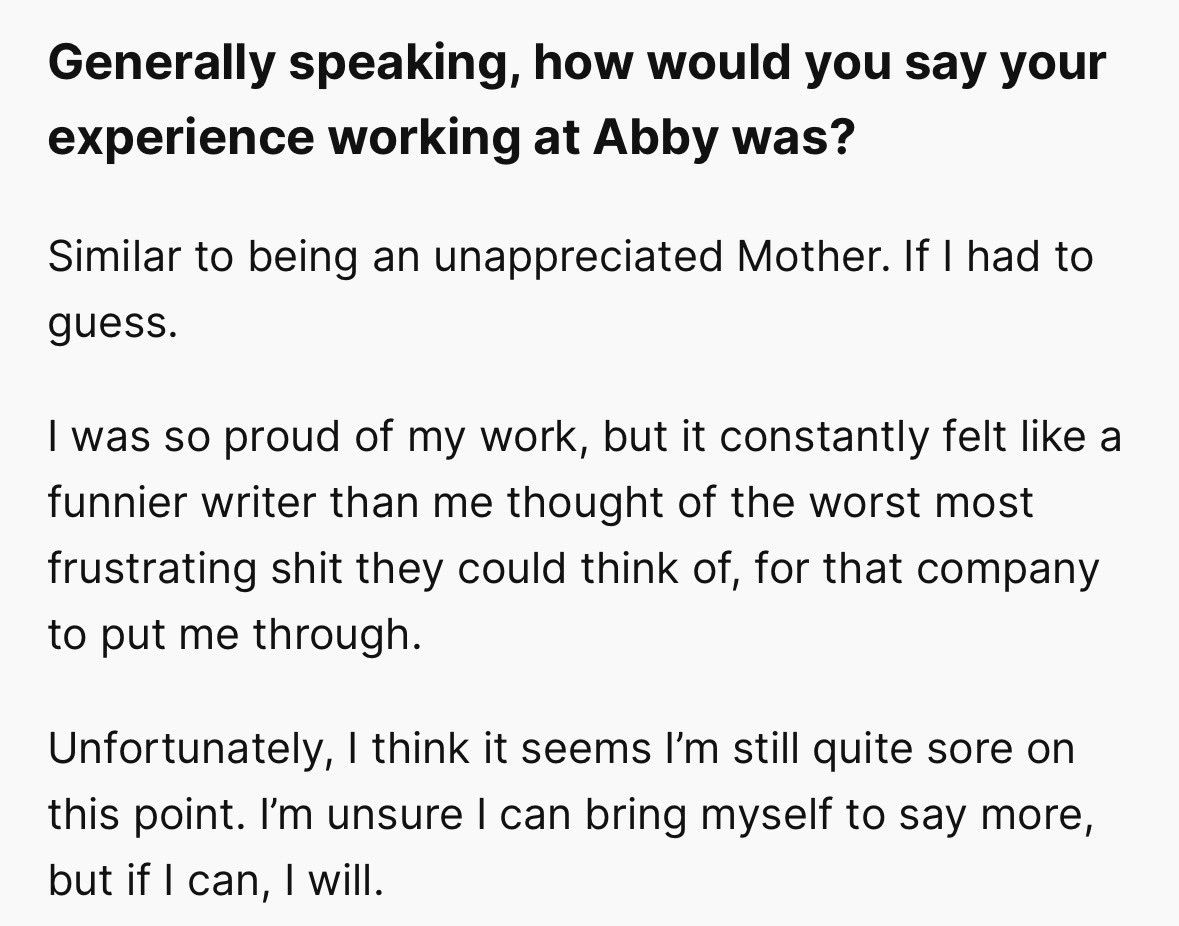Click the word 'Abby' in the heading
The height and width of the screenshot is (926, 1179).
pyautogui.click(x=653, y=138)
